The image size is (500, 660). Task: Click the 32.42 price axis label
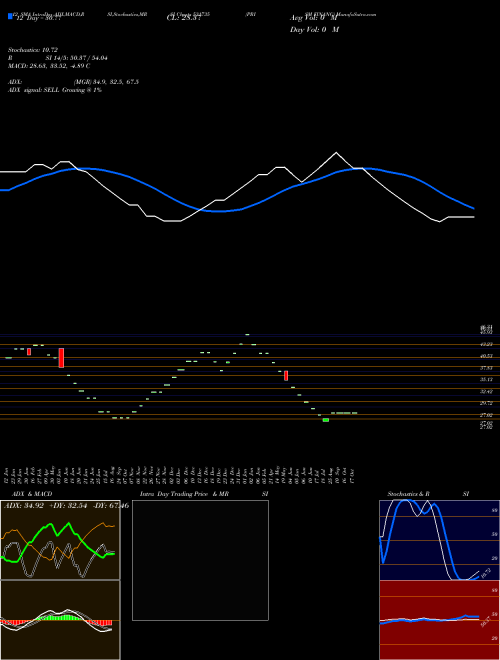pos(487,391)
